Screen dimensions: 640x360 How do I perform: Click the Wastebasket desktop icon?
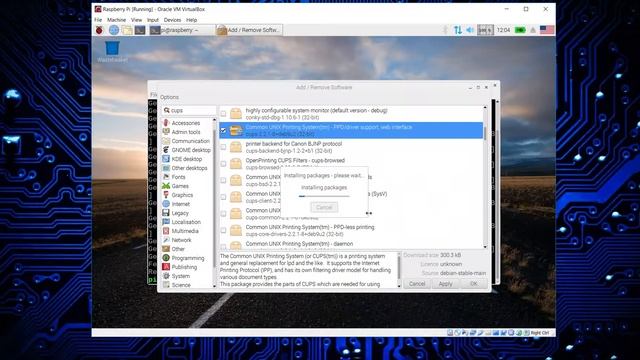click(x=112, y=51)
